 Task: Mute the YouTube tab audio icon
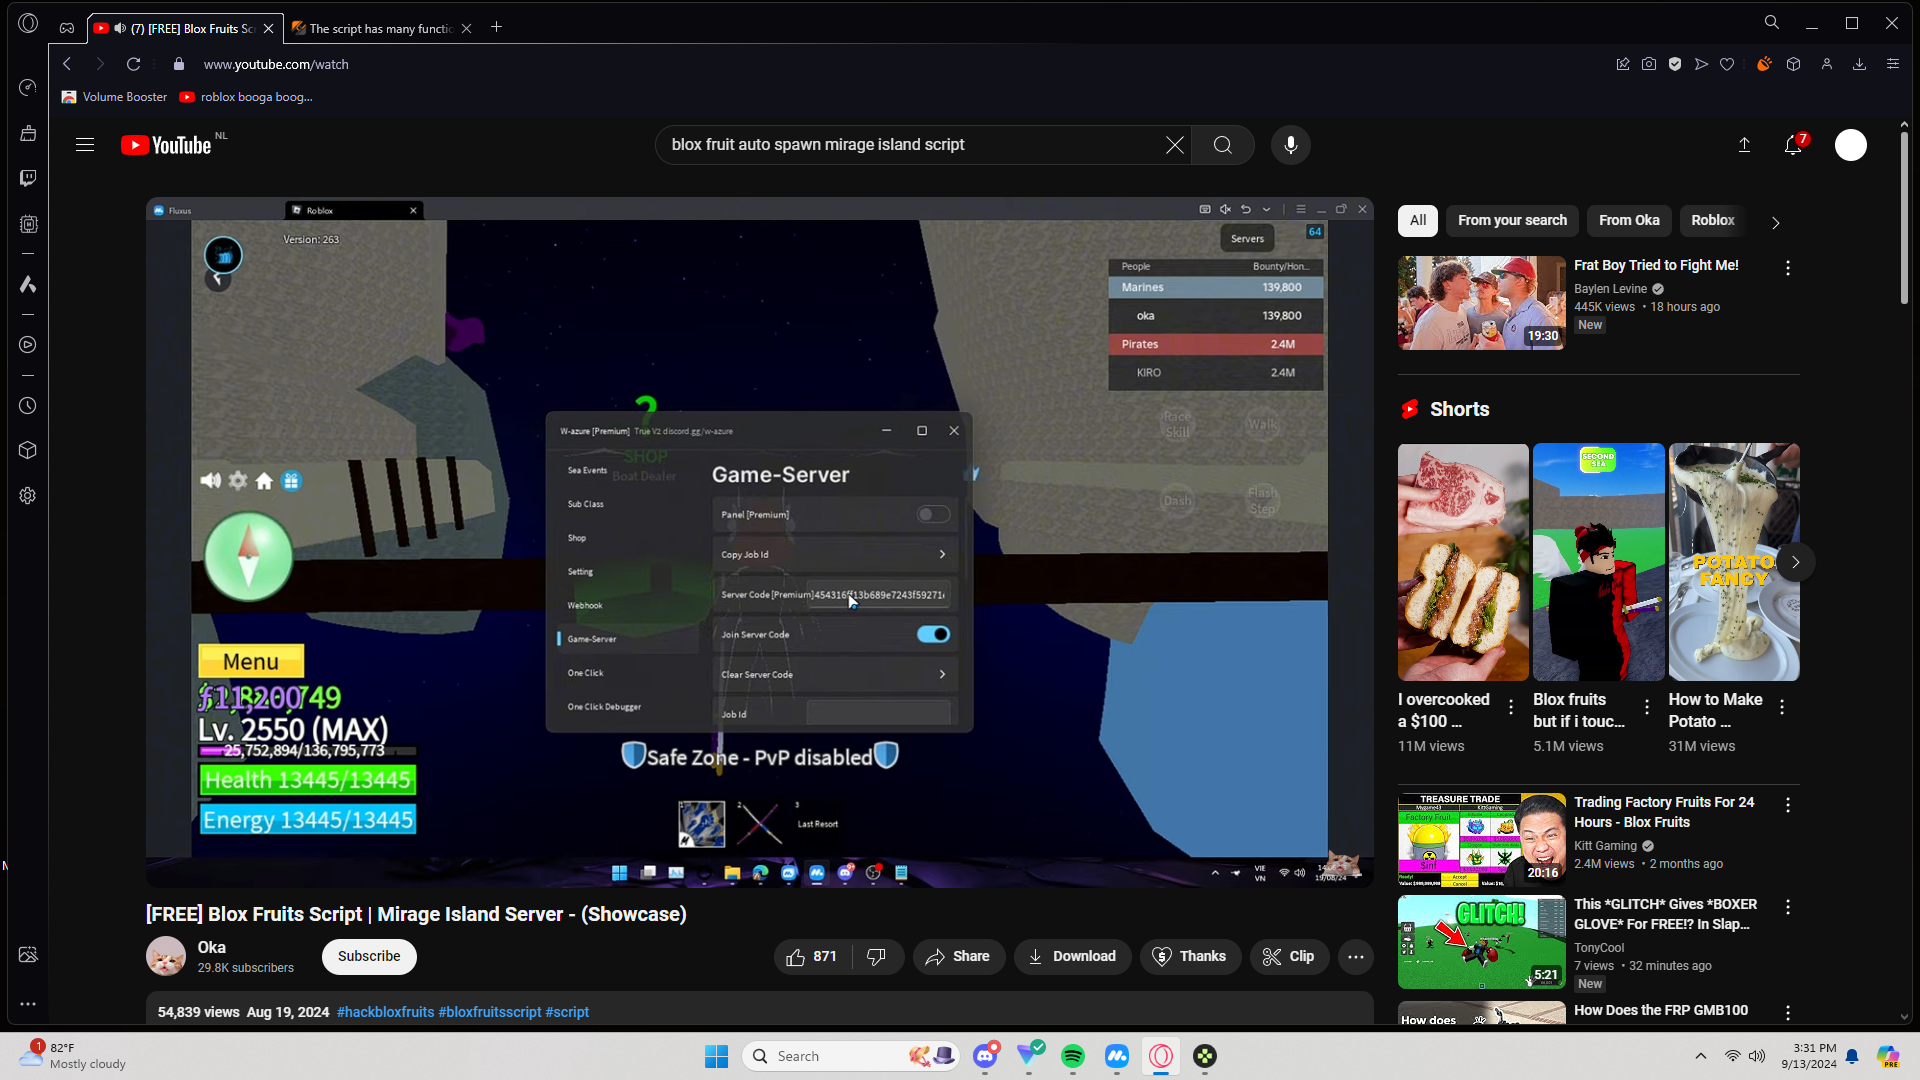[x=120, y=28]
